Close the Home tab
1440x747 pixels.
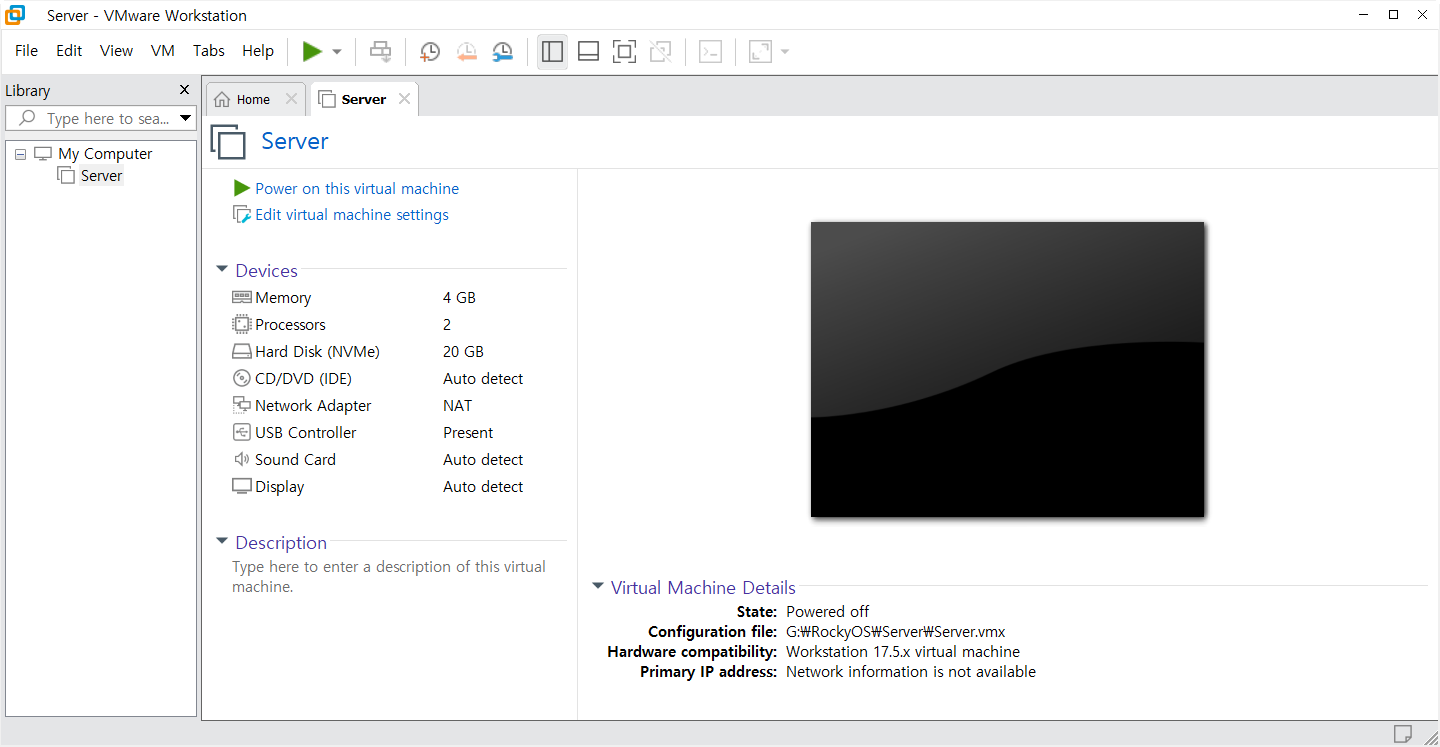(x=291, y=99)
